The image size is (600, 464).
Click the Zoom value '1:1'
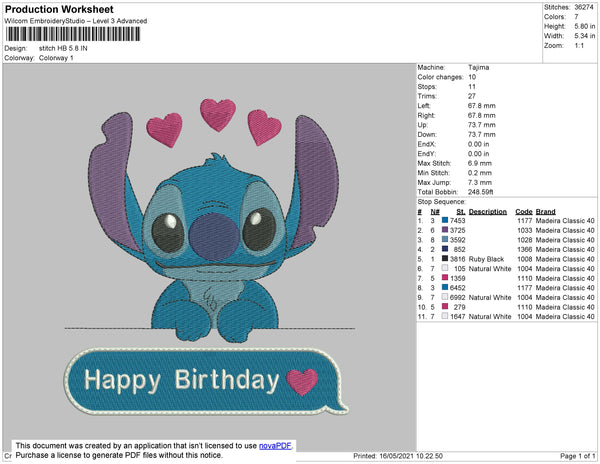coord(579,46)
